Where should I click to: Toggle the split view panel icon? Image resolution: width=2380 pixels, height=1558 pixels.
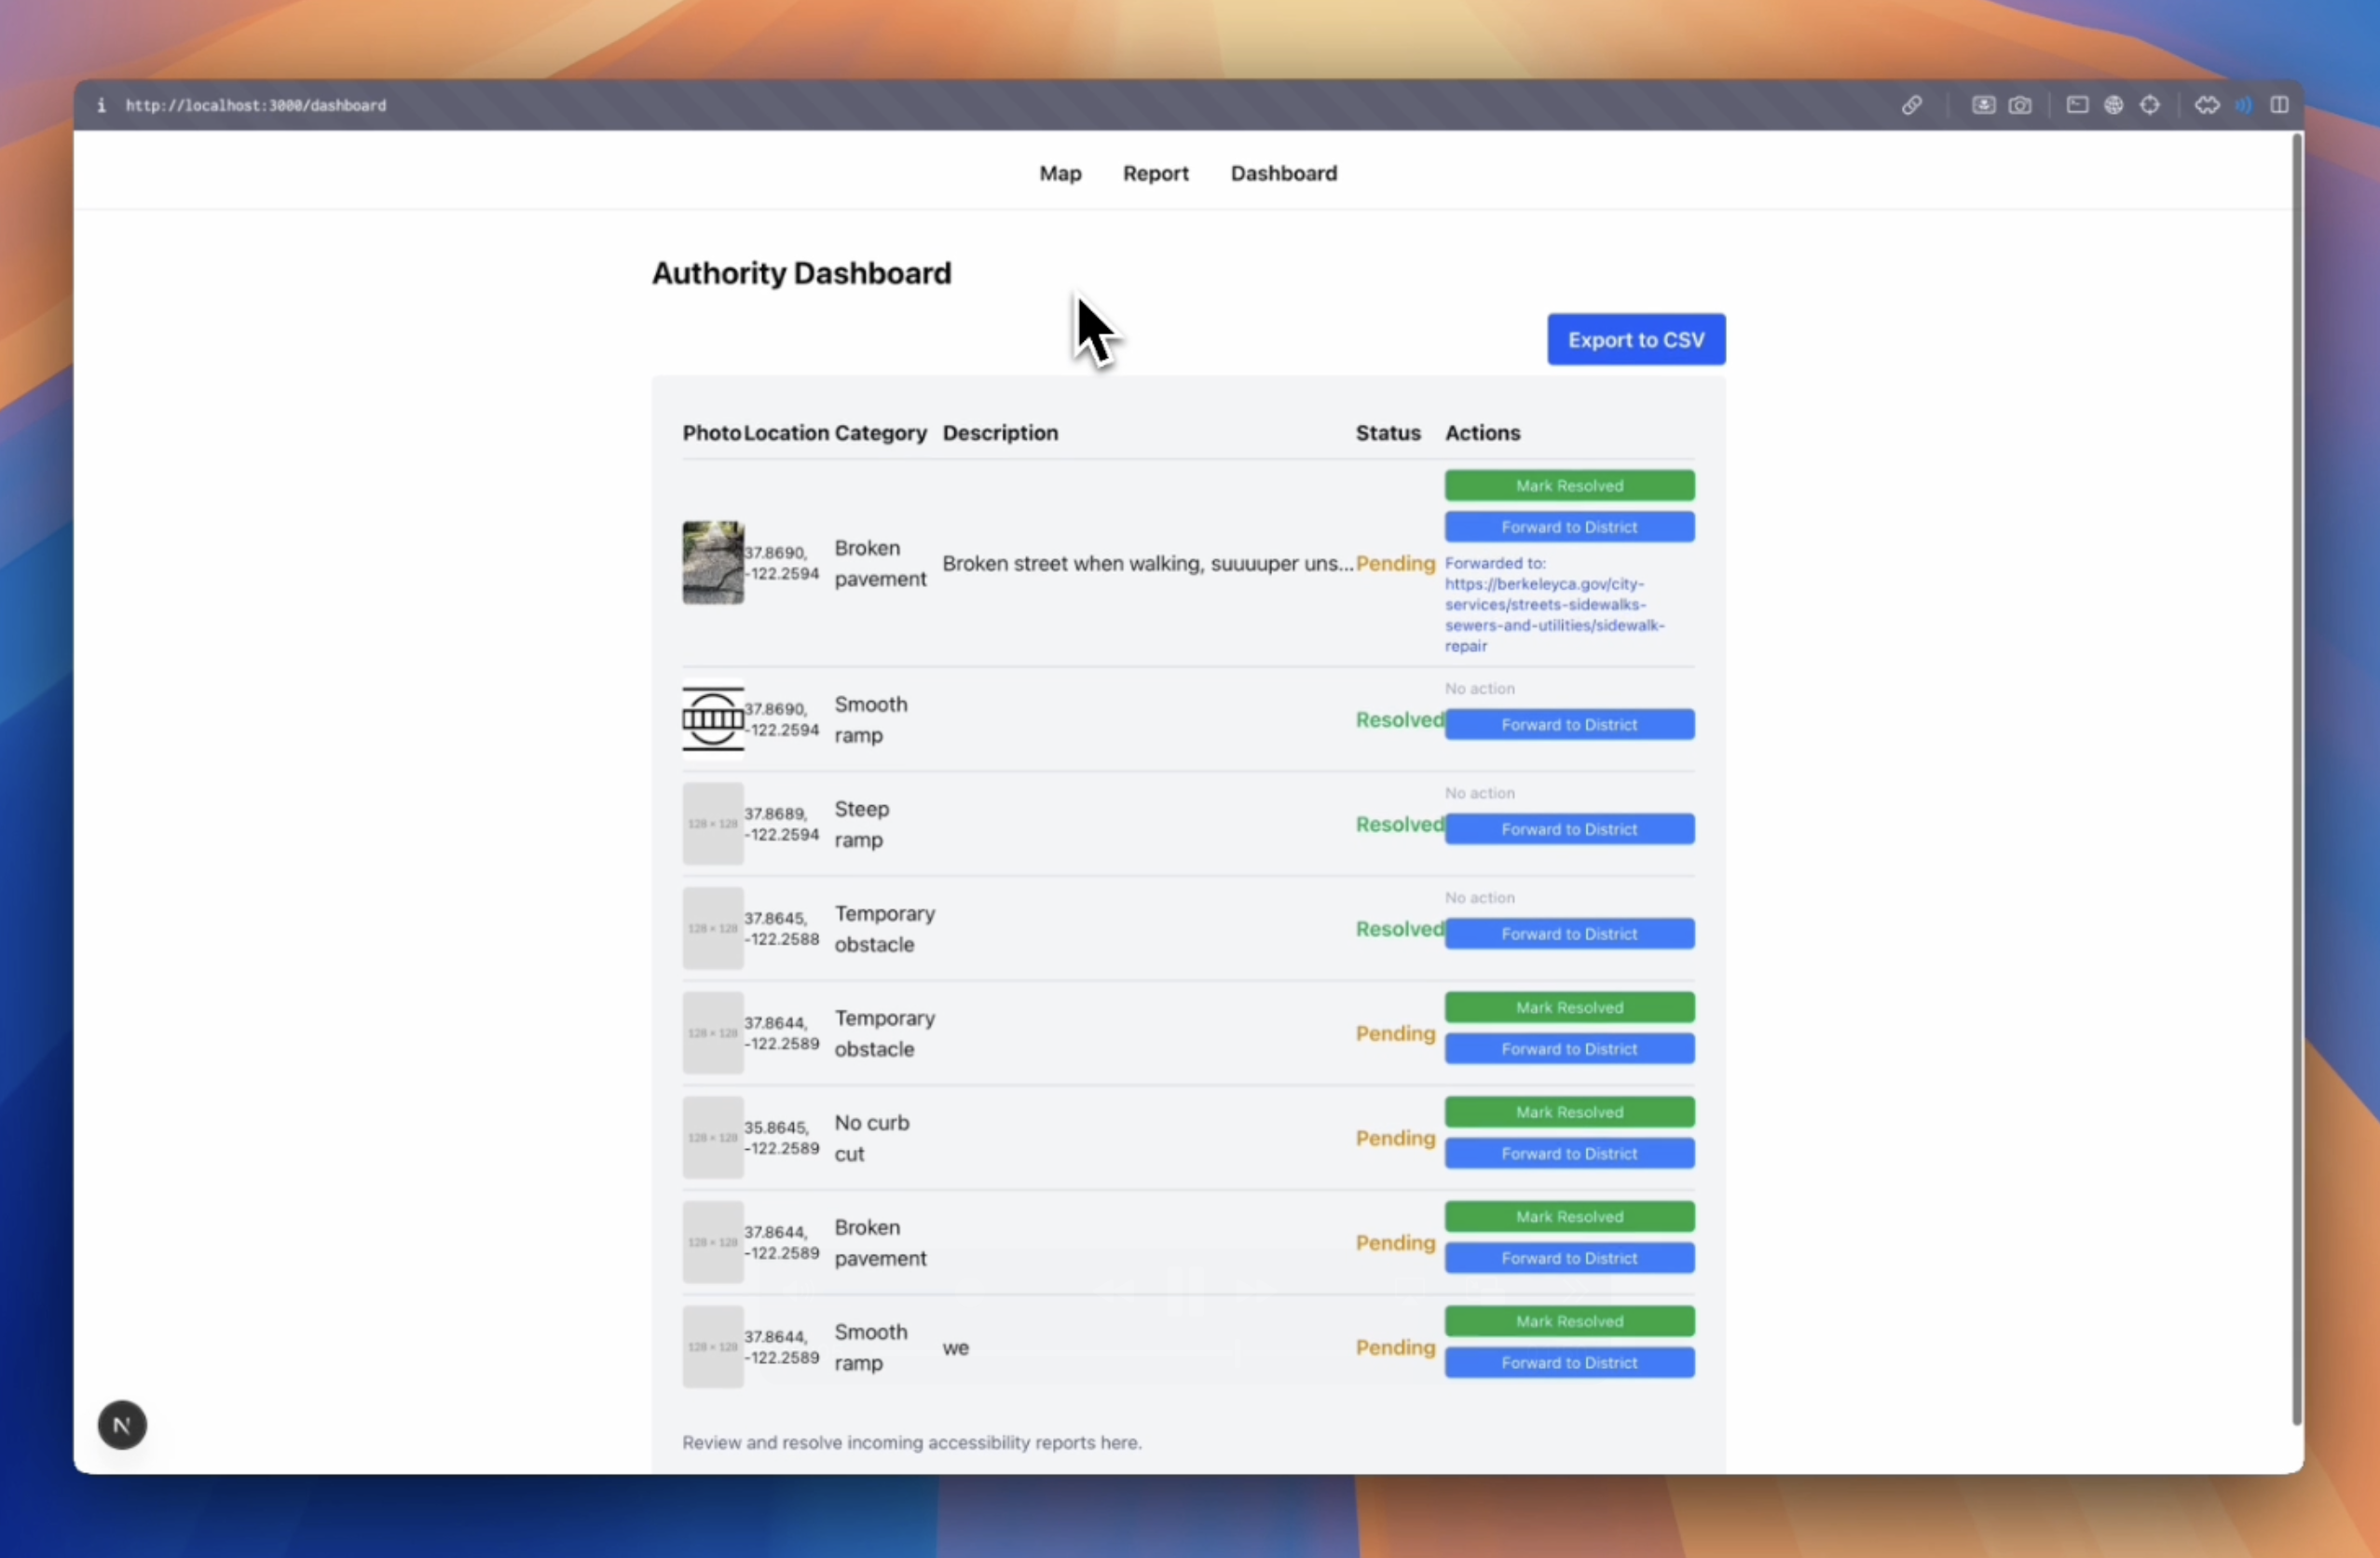click(2279, 105)
